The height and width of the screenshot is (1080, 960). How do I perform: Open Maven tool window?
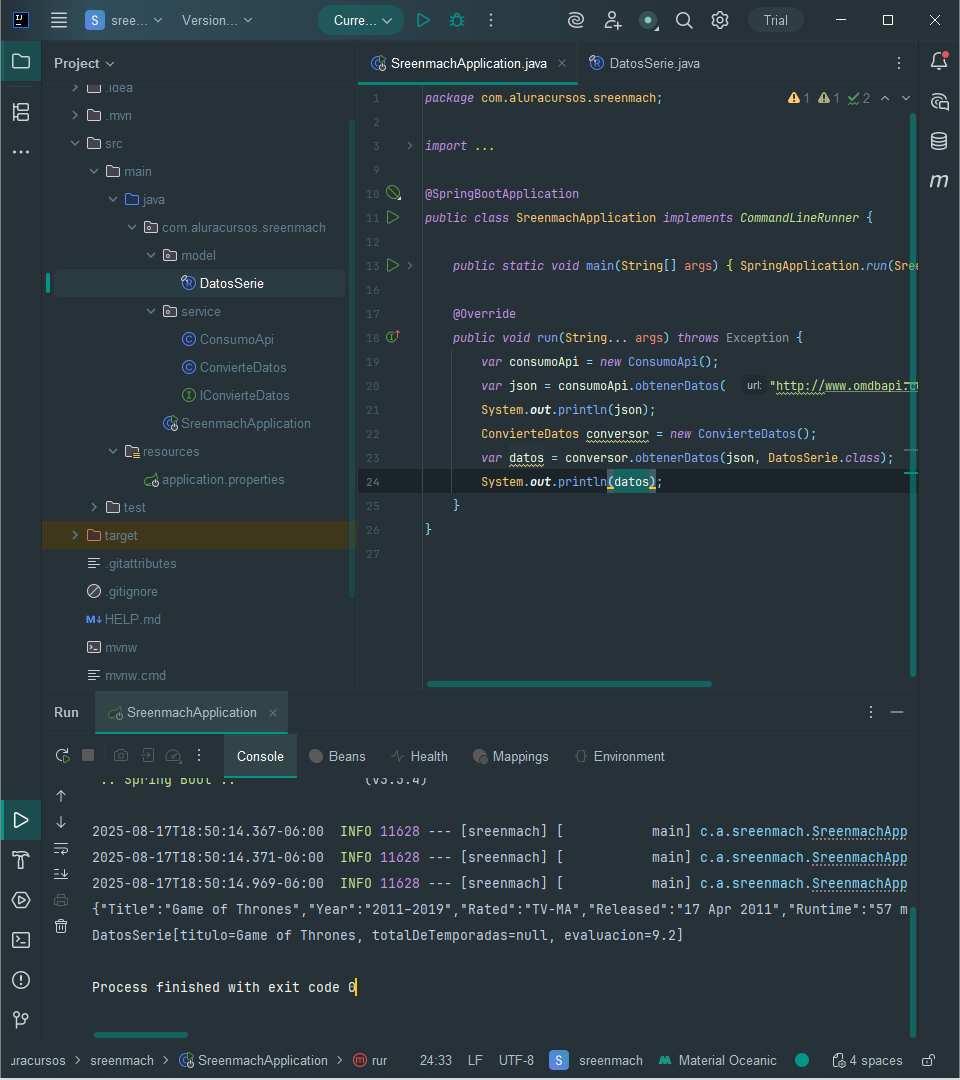tap(939, 180)
